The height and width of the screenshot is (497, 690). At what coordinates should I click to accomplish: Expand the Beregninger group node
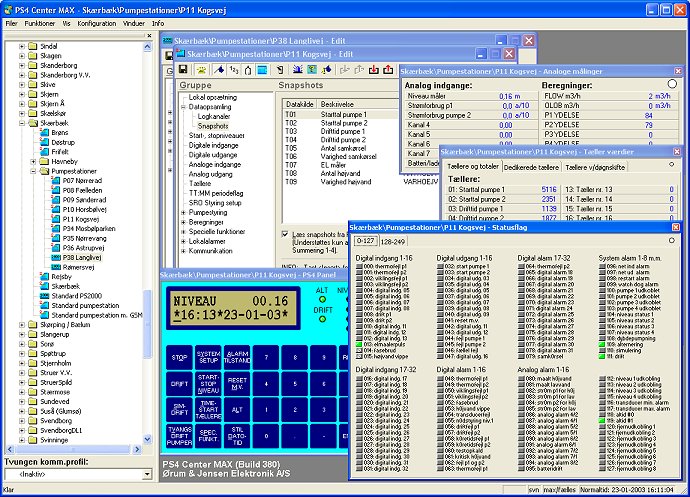184,222
